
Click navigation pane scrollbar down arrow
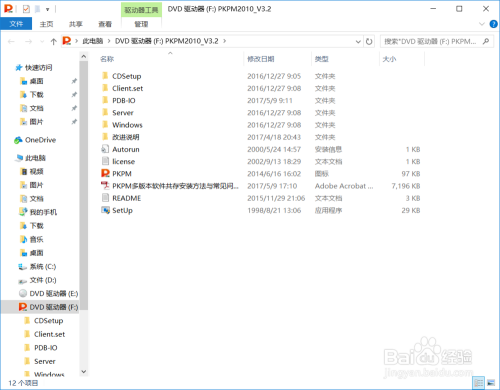tap(84, 372)
